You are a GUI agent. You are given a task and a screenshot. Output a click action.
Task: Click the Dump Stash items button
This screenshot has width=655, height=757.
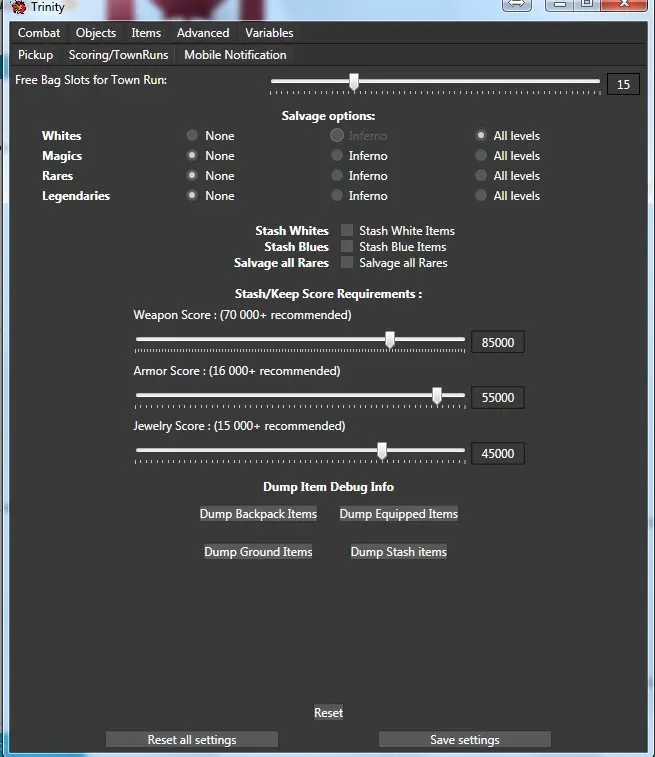(x=398, y=552)
